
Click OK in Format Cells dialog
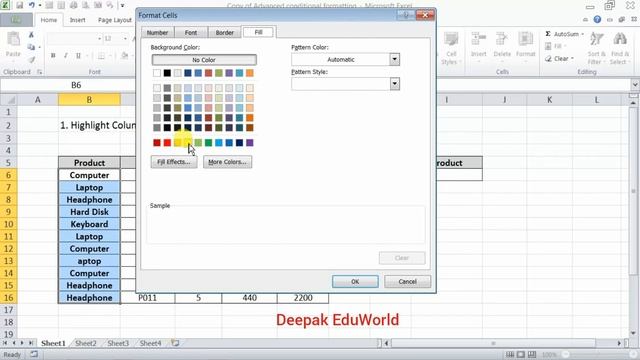(355, 282)
